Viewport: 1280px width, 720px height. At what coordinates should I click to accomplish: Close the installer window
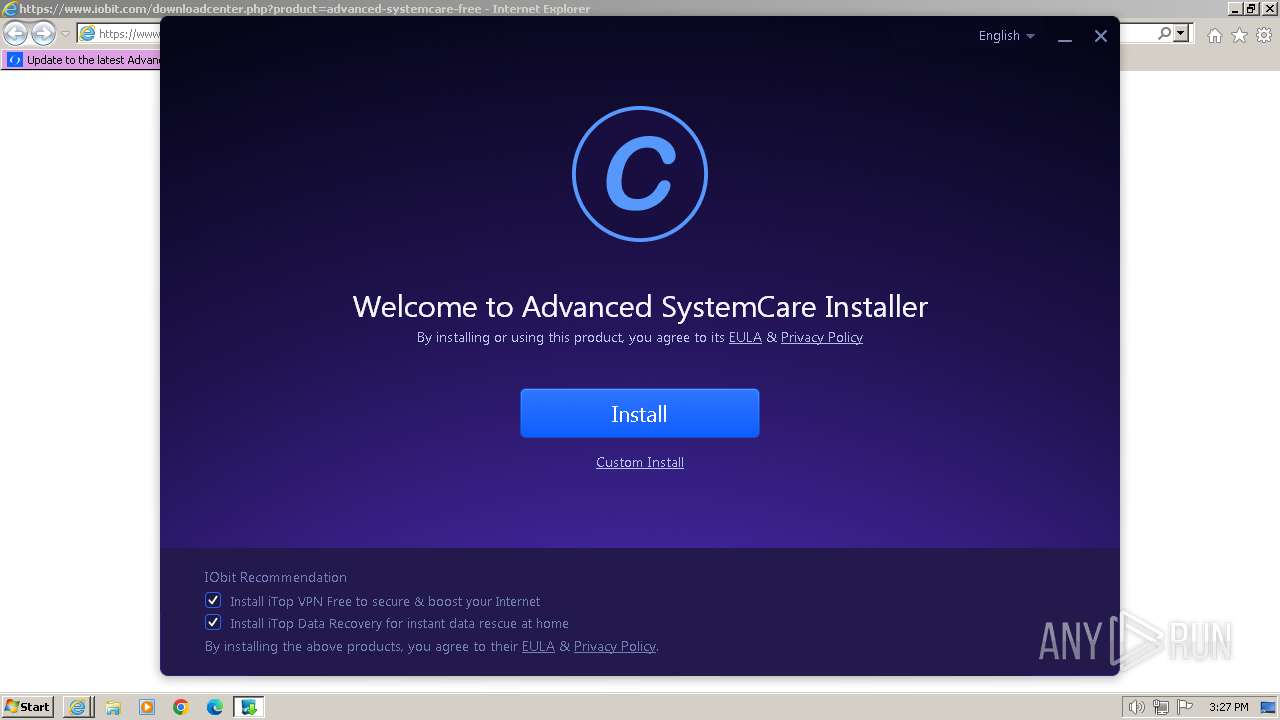tap(1101, 36)
